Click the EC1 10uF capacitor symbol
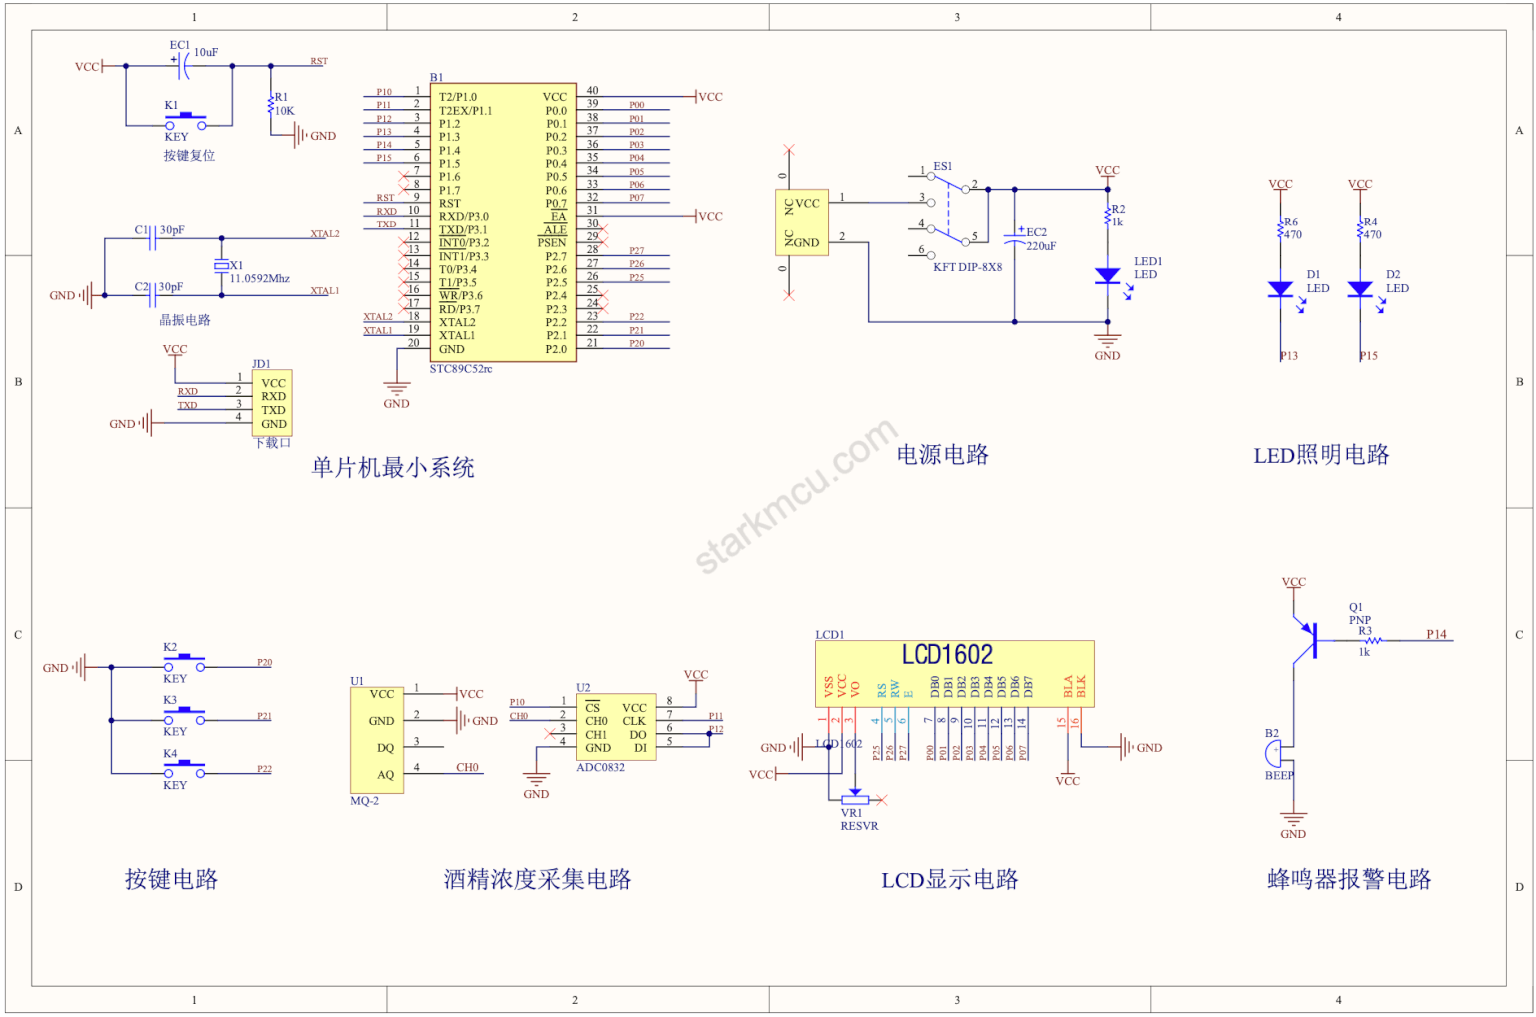Image resolution: width=1536 pixels, height=1017 pixels. pyautogui.click(x=183, y=66)
